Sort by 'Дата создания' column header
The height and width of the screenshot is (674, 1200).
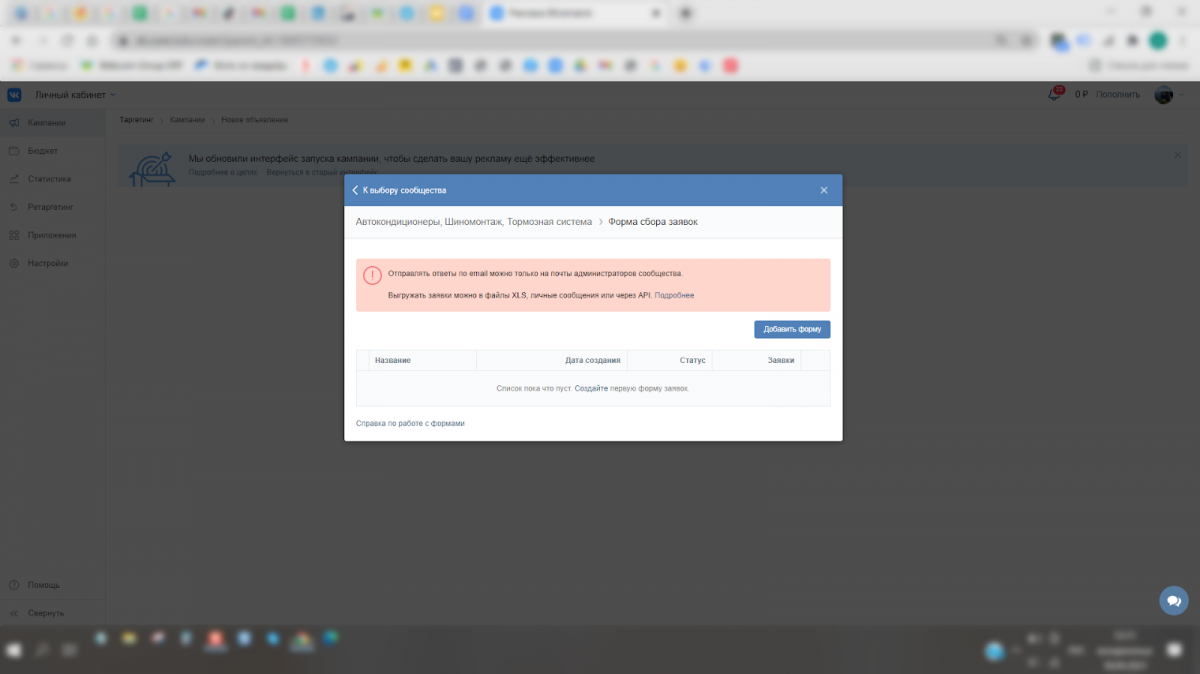click(592, 360)
